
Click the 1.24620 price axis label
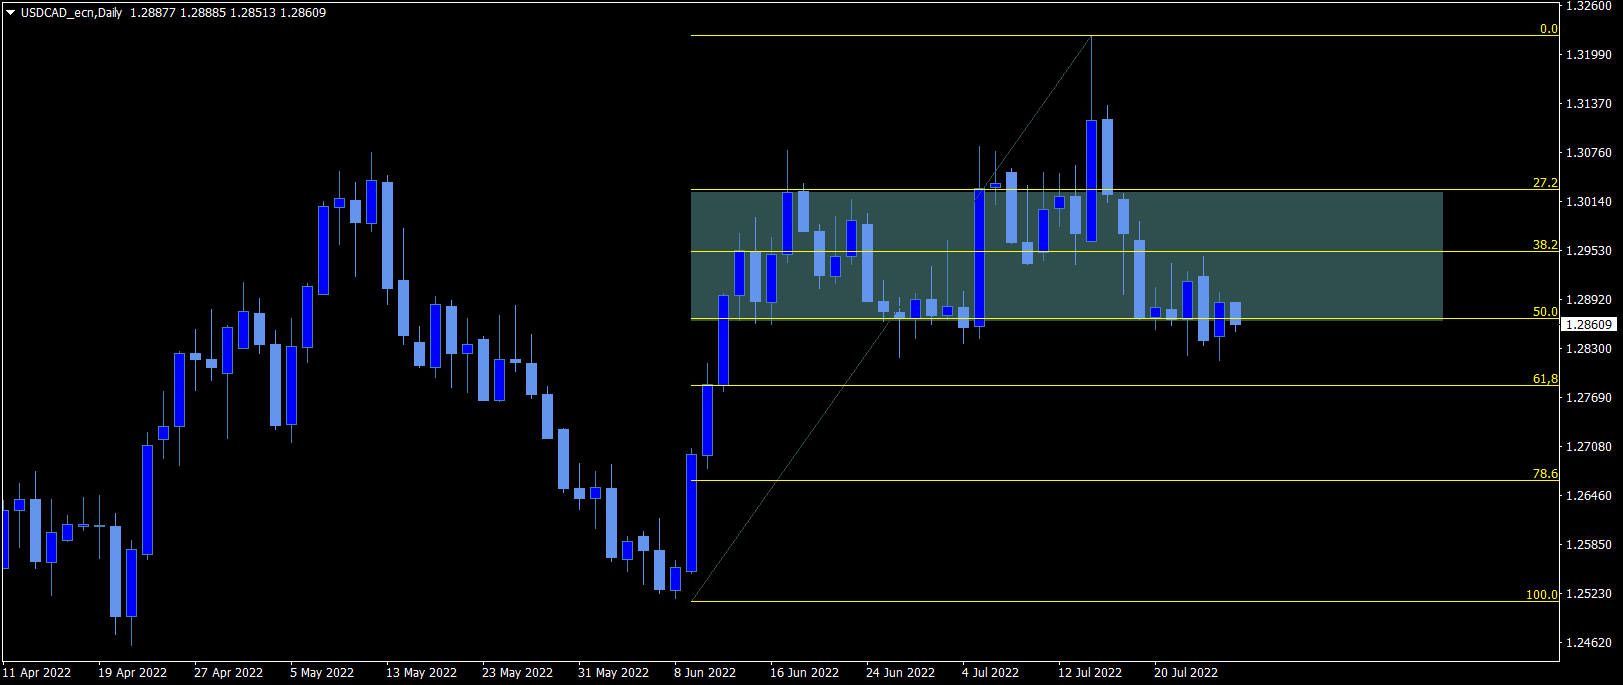(x=1589, y=643)
